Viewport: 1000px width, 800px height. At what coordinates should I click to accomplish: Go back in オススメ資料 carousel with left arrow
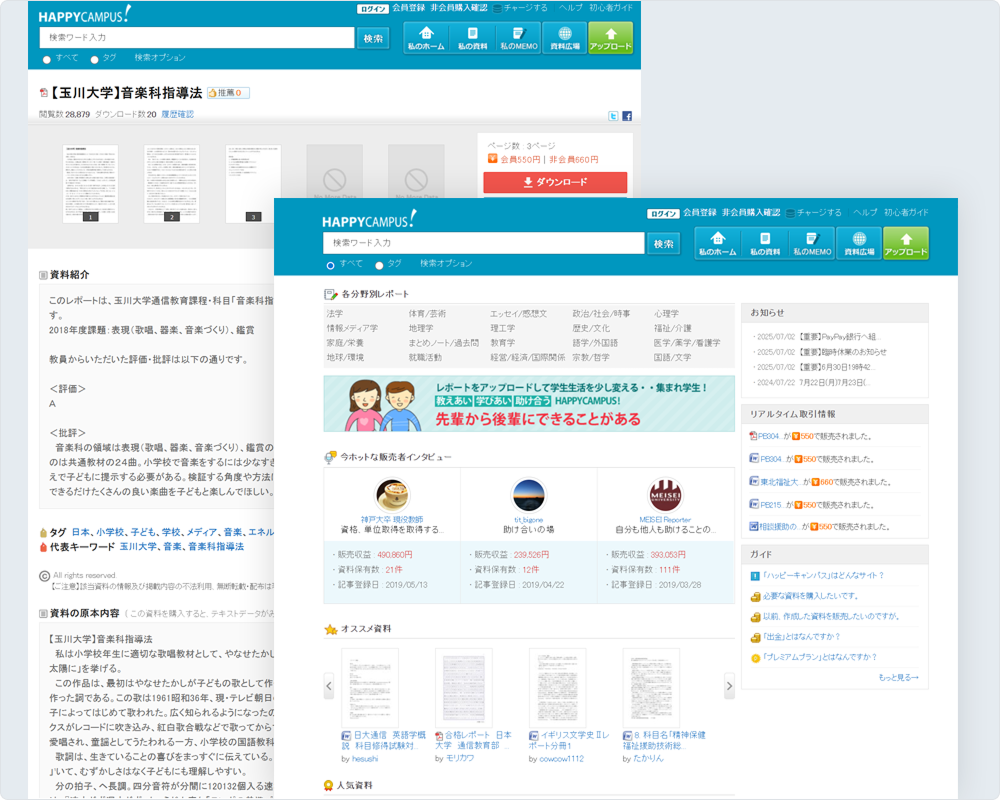coord(329,686)
